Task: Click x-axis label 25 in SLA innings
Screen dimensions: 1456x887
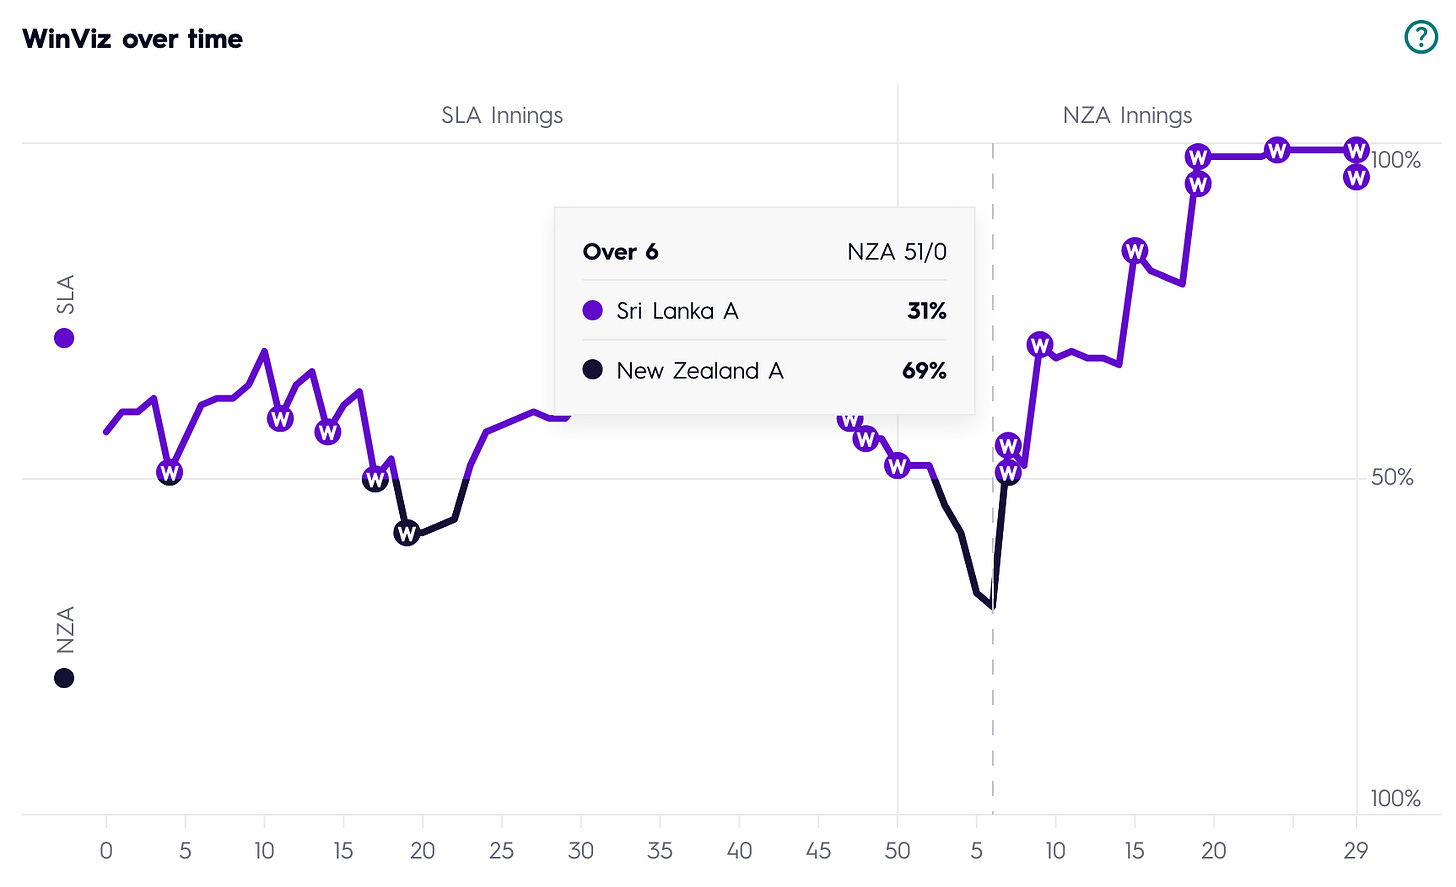Action: pos(502,851)
